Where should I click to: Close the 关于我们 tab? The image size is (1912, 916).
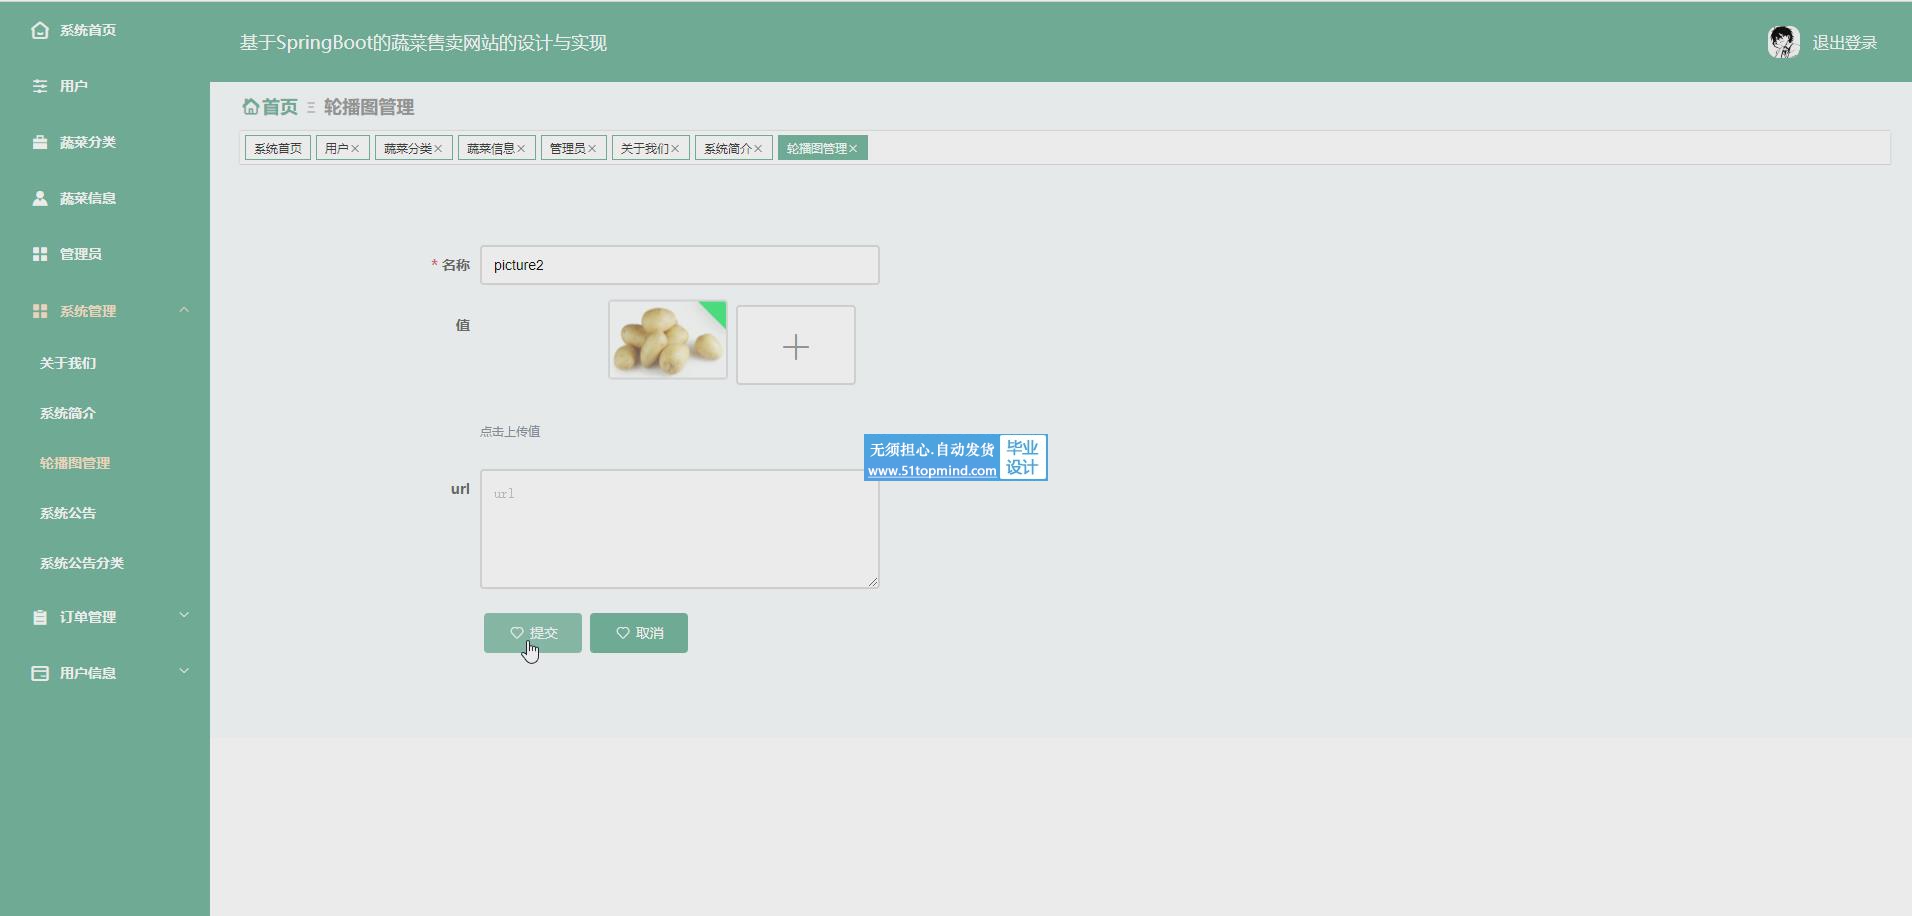click(675, 148)
